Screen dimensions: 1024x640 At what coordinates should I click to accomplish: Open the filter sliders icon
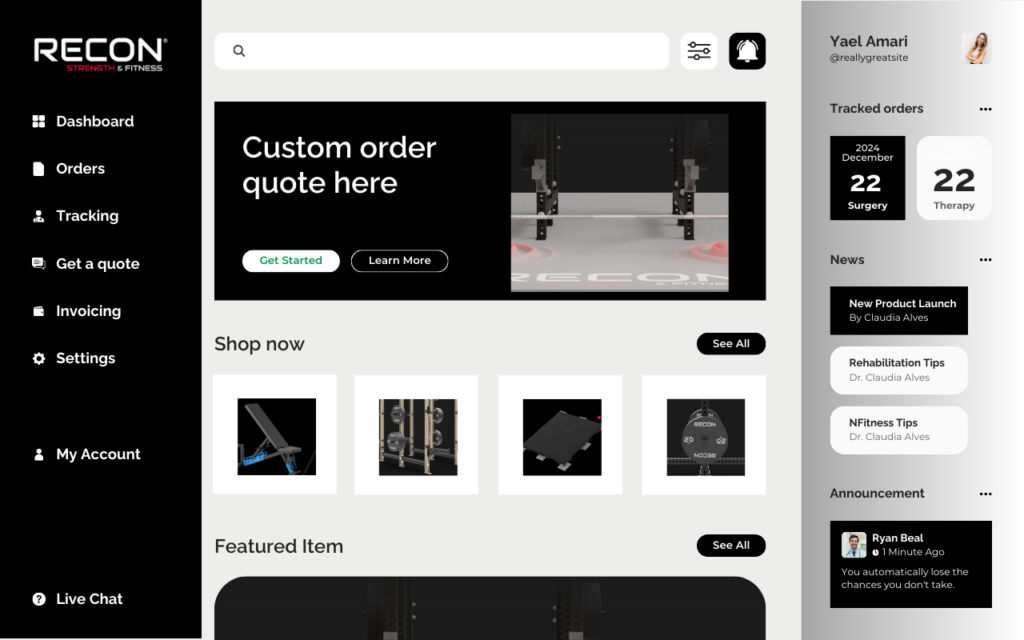click(x=699, y=51)
